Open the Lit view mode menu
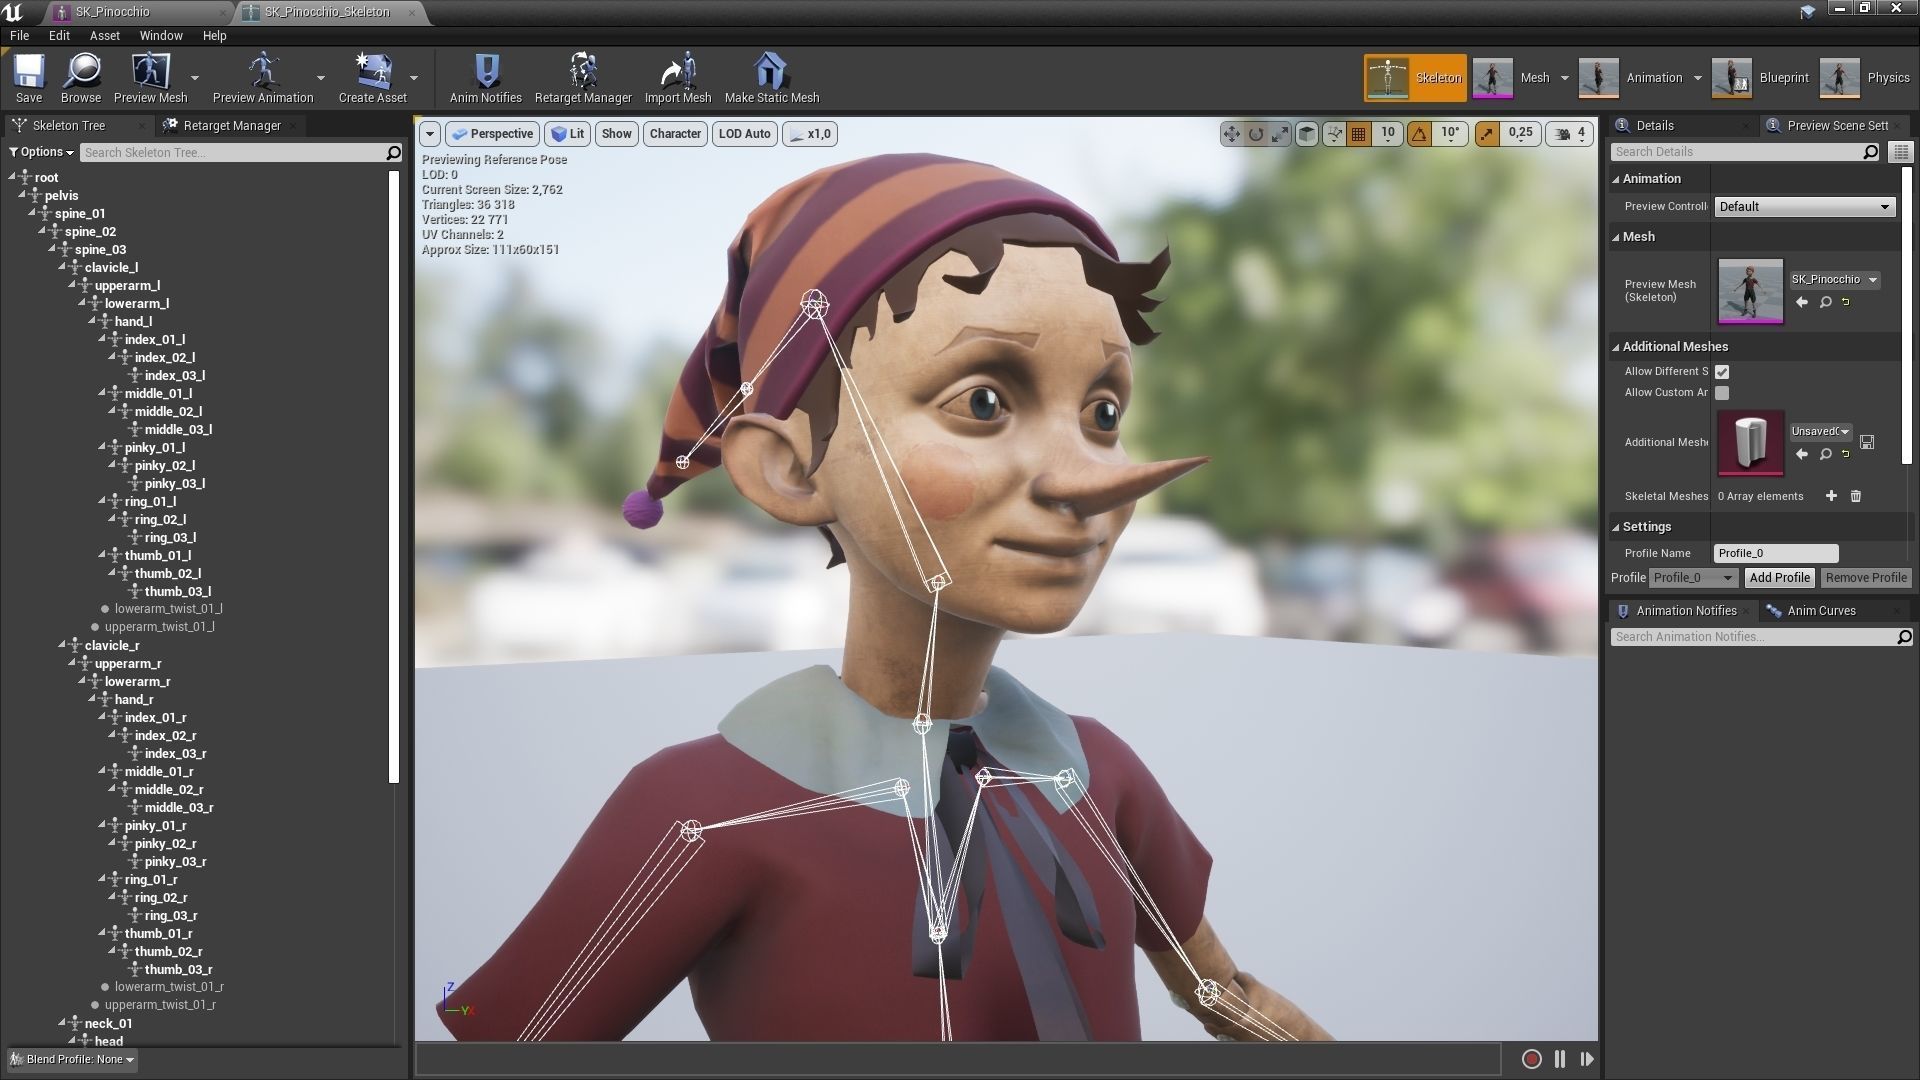The width and height of the screenshot is (1920, 1080). (x=568, y=134)
